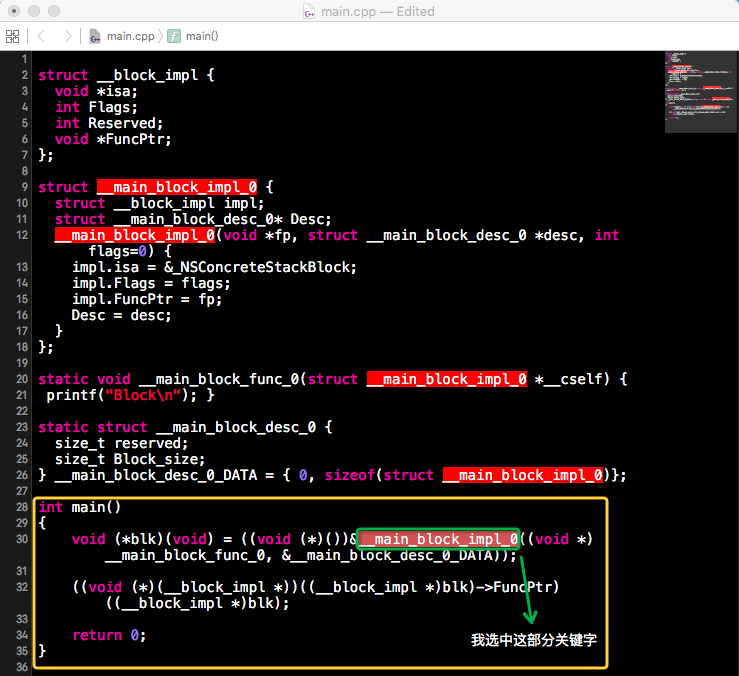The image size is (739, 676).
Task: Click line number 30 in gutter
Action: (22, 539)
